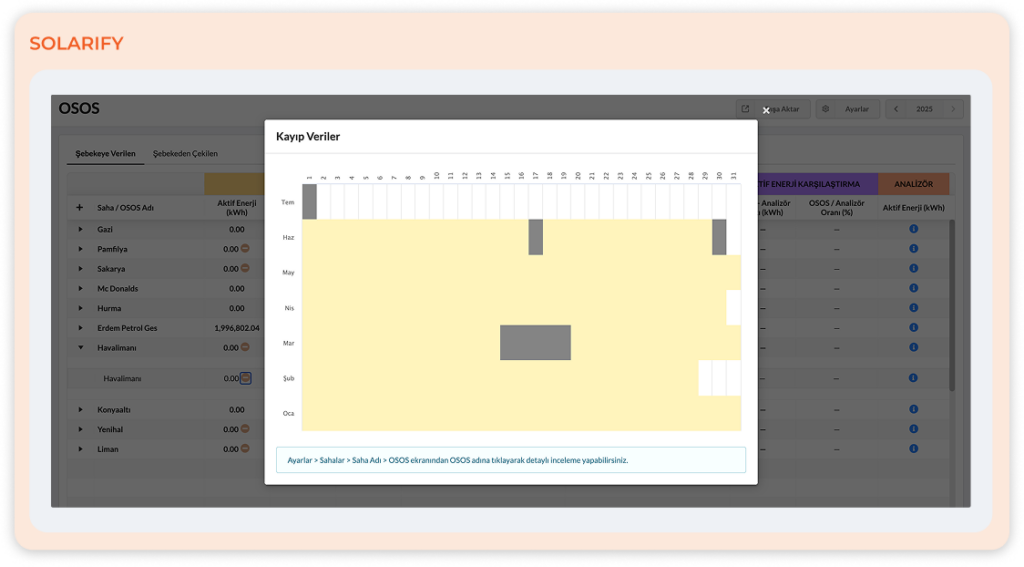This screenshot has width=1024, height=567.
Task: Click the Oca month label in the chart
Action: click(x=288, y=413)
